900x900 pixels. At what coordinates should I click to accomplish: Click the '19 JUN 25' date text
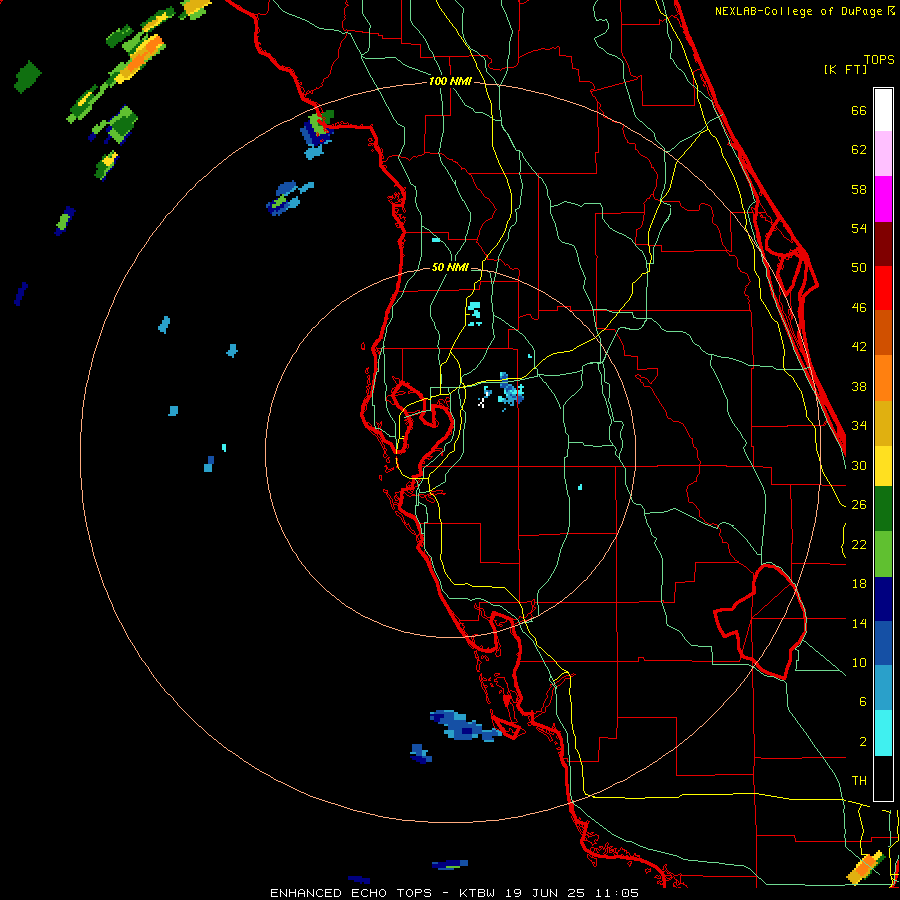coord(545,893)
